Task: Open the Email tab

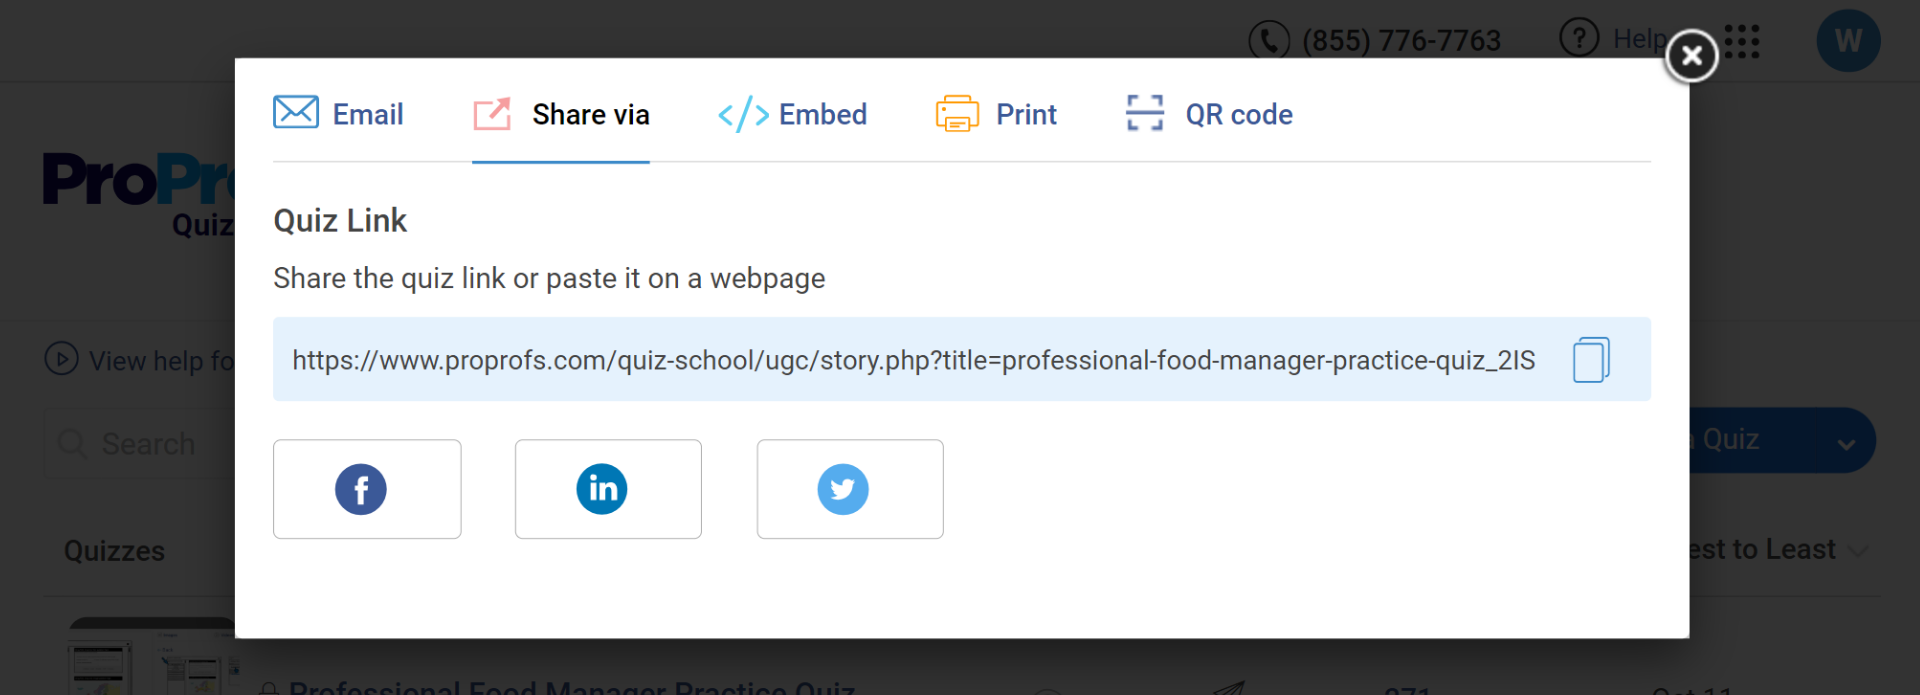Action: (338, 114)
